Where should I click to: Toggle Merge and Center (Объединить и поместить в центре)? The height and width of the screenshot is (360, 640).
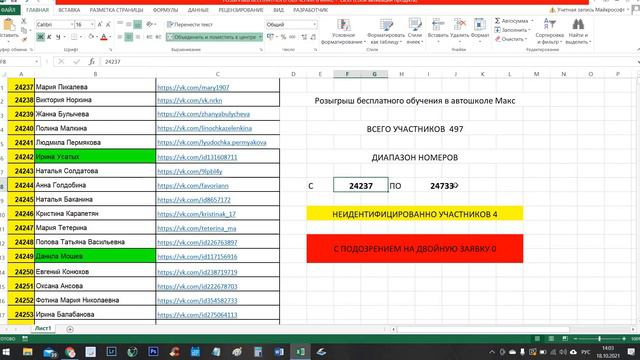click(x=214, y=37)
